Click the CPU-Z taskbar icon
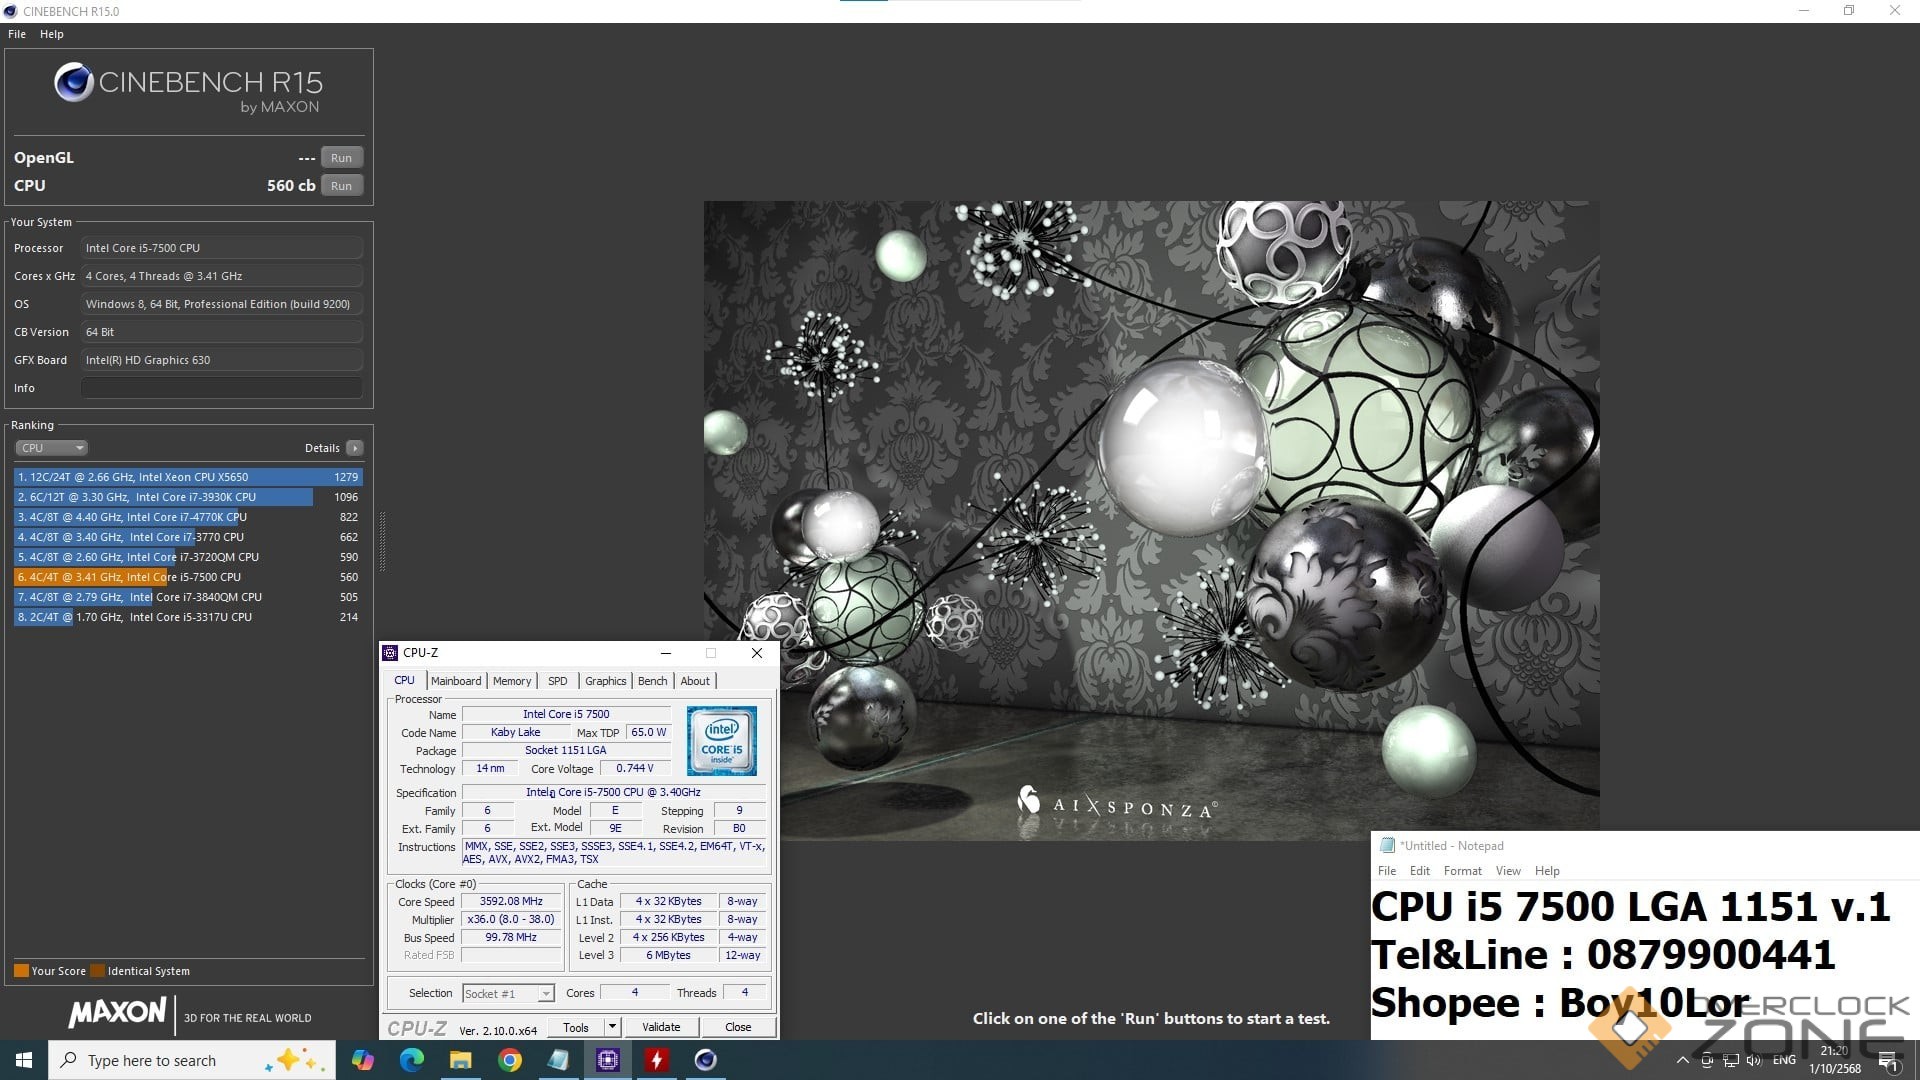The width and height of the screenshot is (1920, 1080). coord(608,1060)
